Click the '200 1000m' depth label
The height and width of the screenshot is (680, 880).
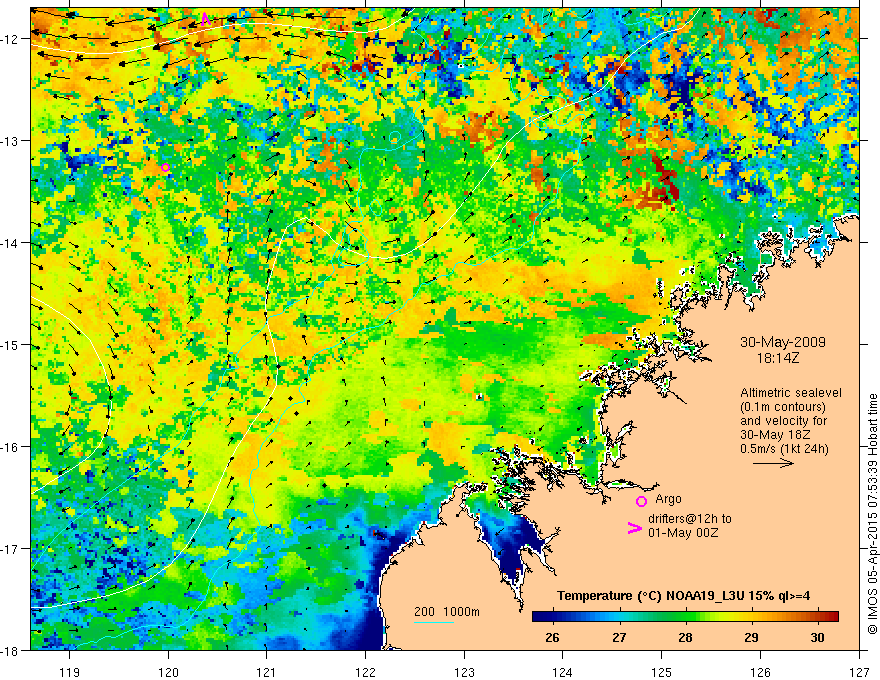(447, 612)
